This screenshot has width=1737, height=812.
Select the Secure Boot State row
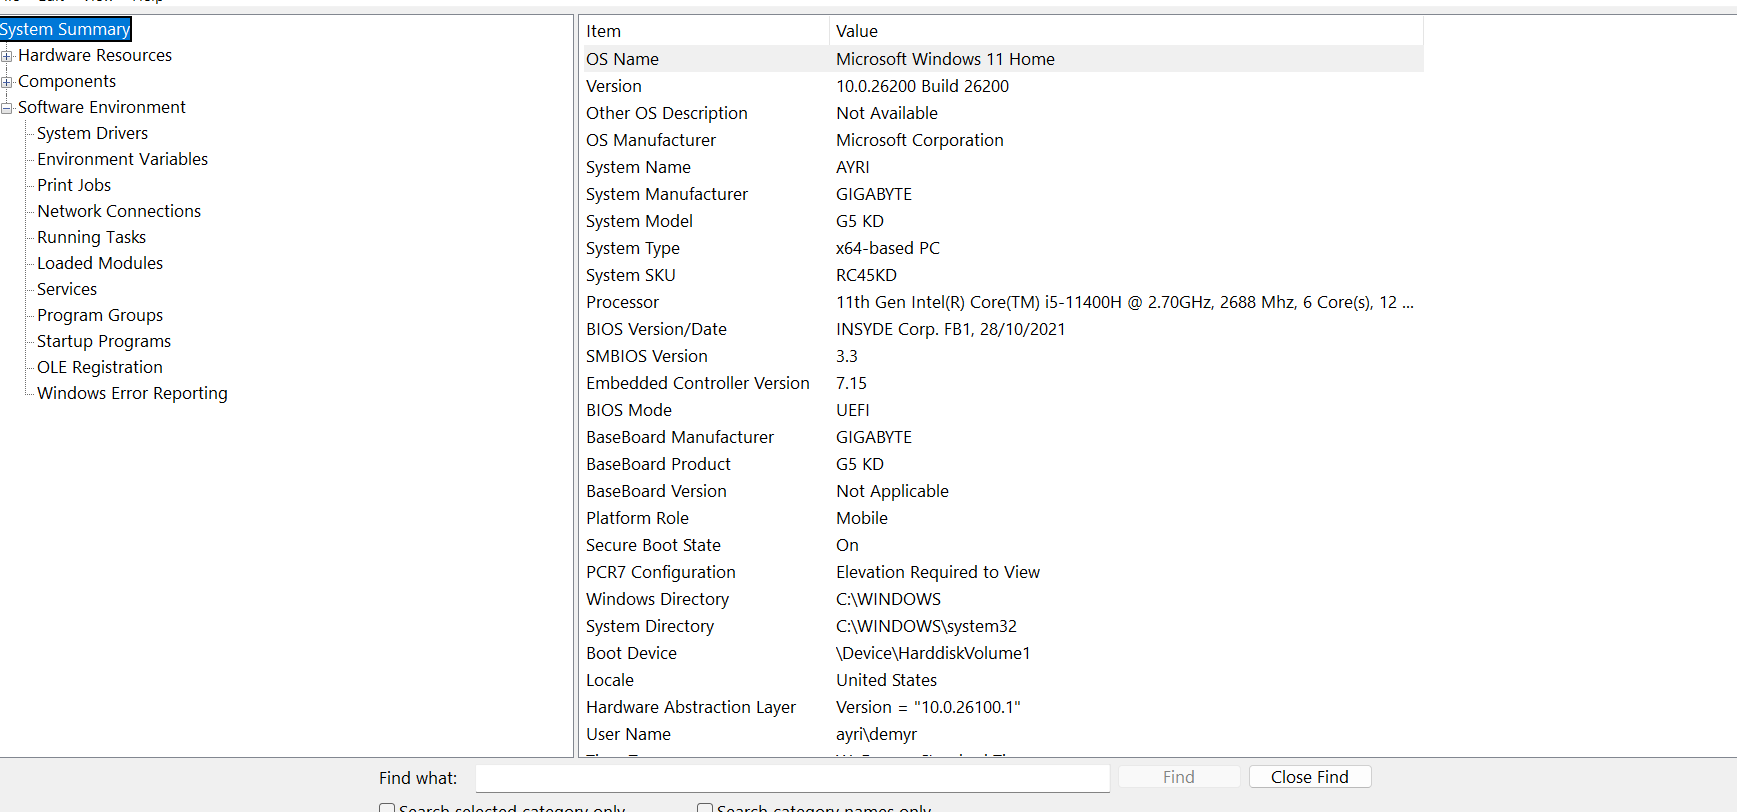[1002, 545]
